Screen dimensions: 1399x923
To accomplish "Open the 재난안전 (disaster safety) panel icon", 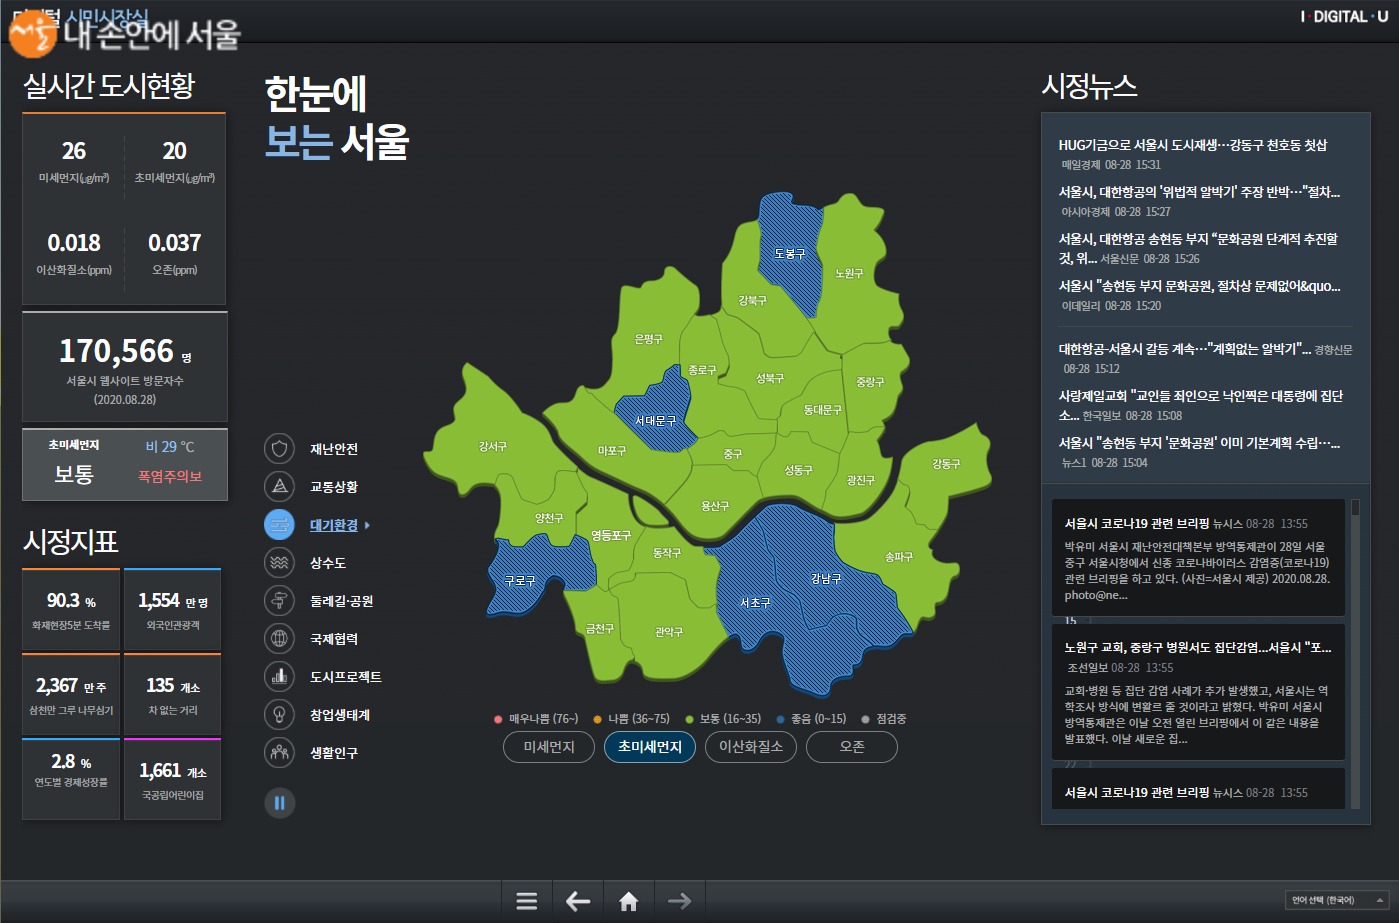I will tap(280, 448).
